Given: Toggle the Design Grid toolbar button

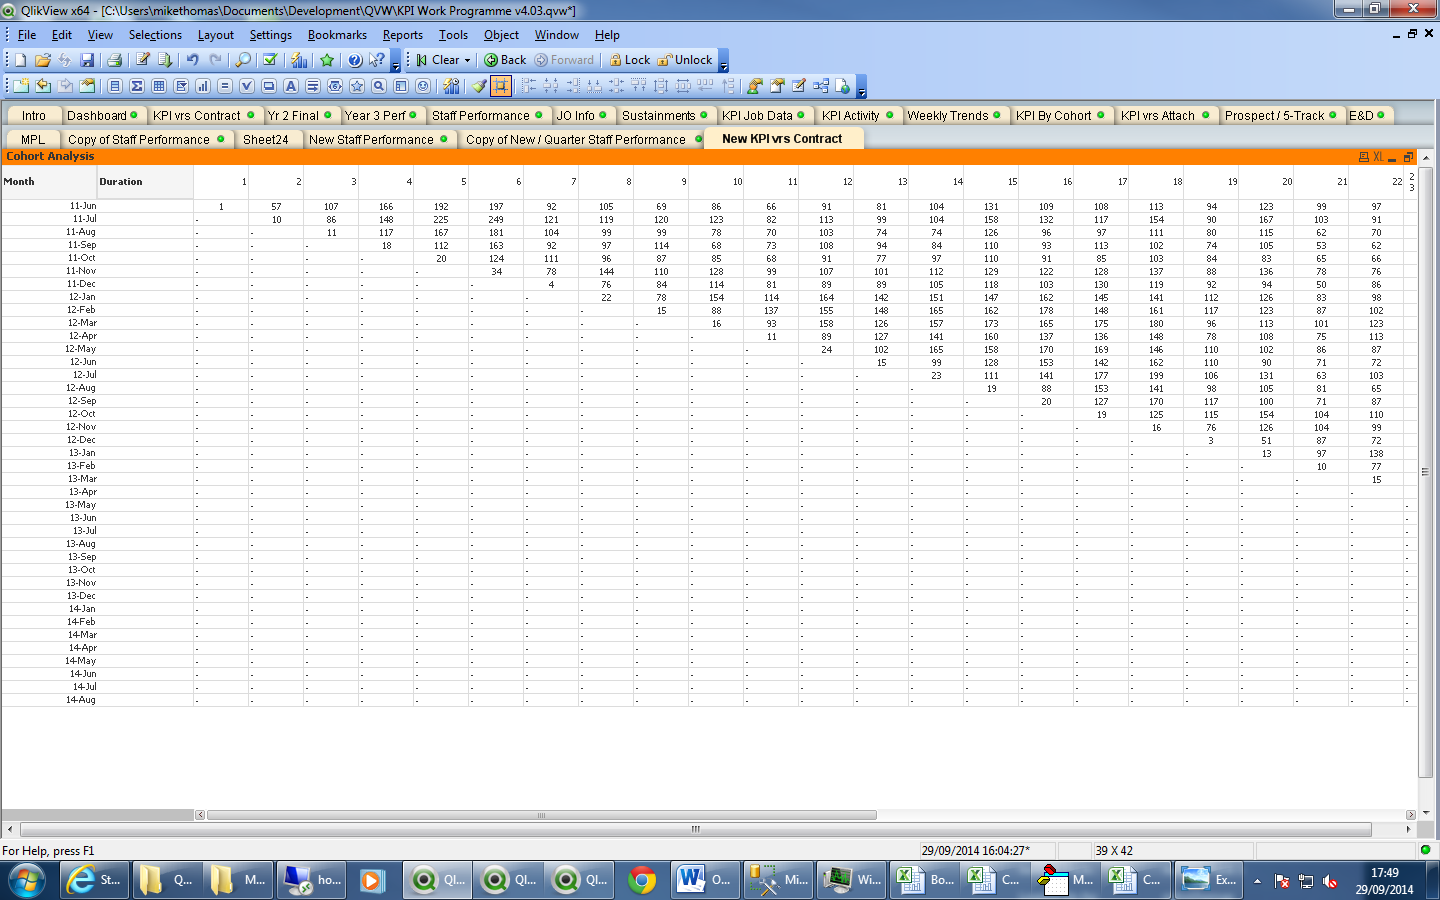Looking at the screenshot, I should 501,86.
